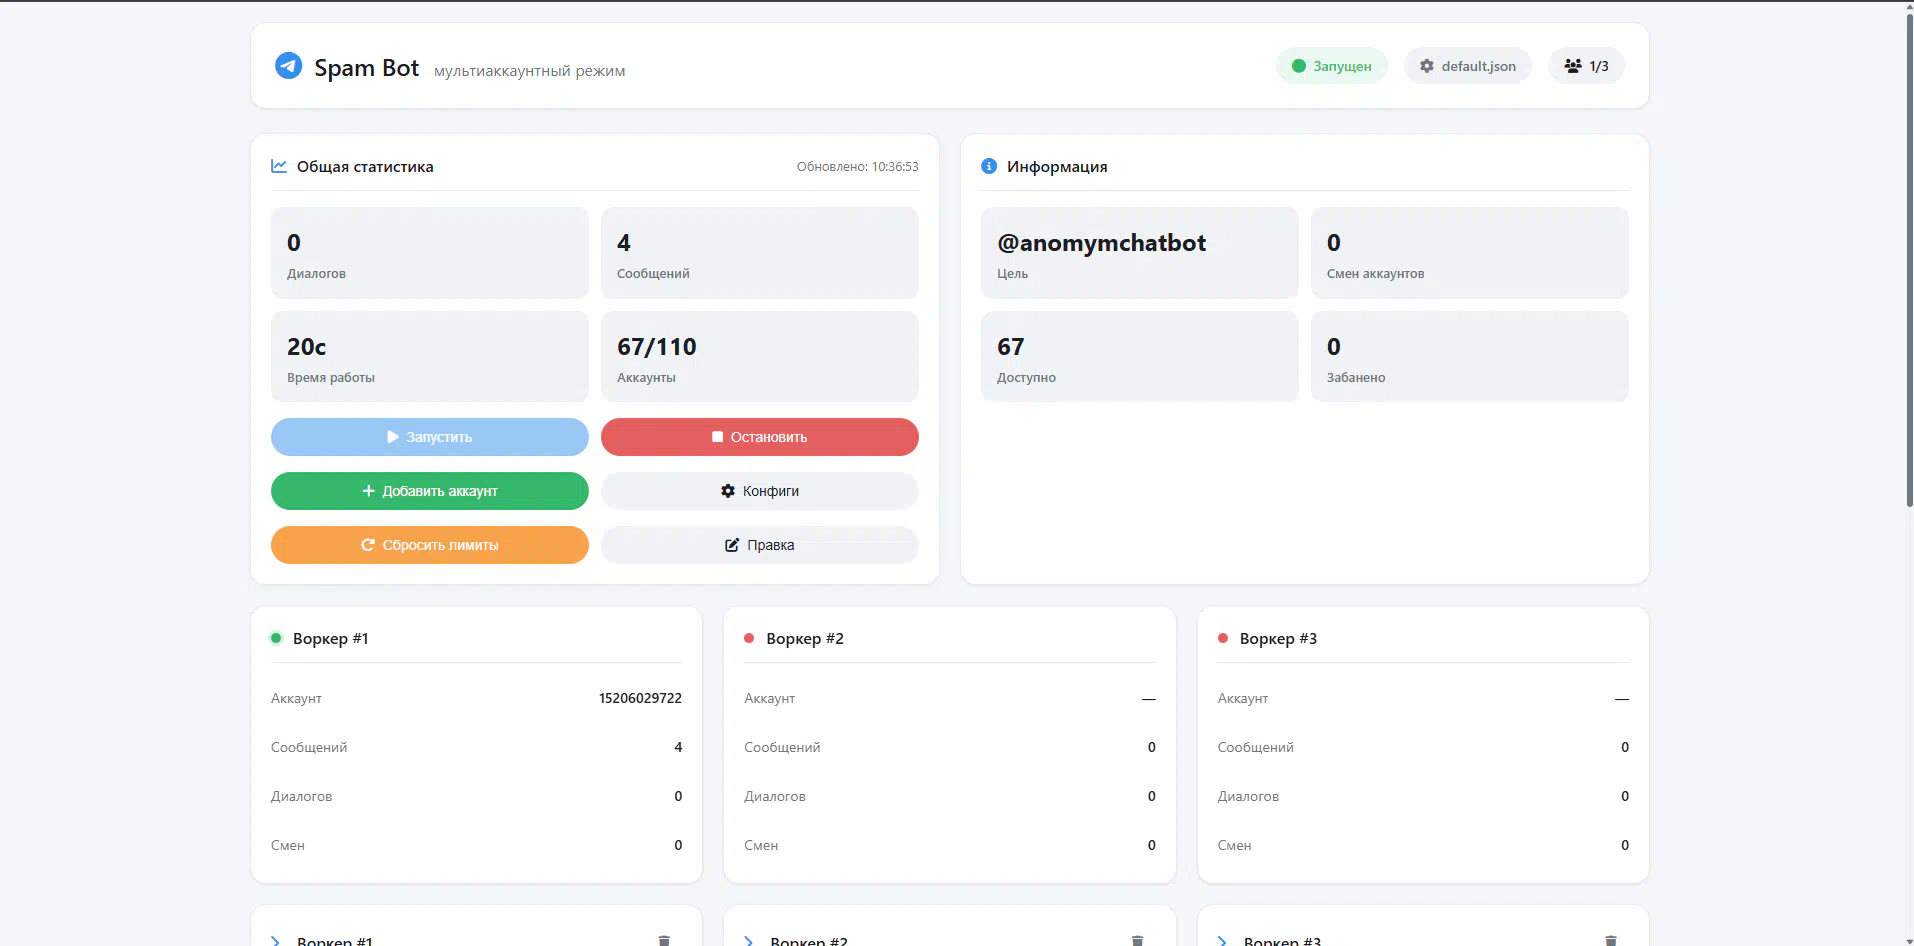Expand the bottom Воркер #2 log chevron
This screenshot has width=1914, height=946.
click(748, 941)
